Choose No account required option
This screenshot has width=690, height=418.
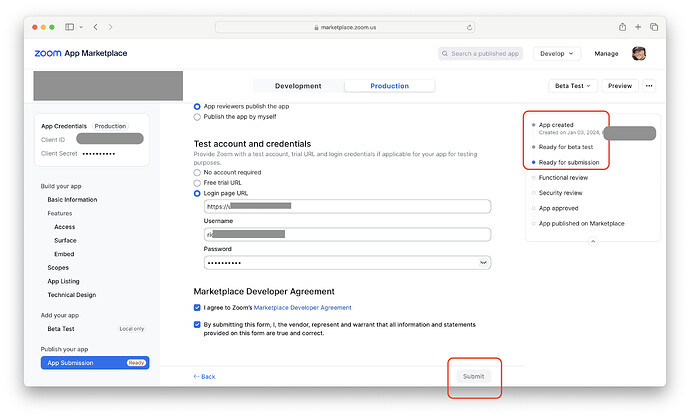pos(197,172)
